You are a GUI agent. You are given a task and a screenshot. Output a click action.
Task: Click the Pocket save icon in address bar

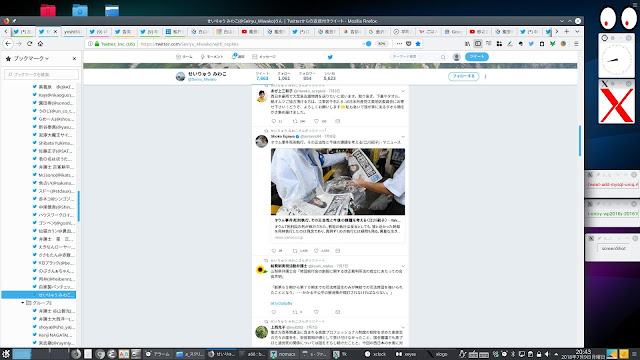click(409, 44)
